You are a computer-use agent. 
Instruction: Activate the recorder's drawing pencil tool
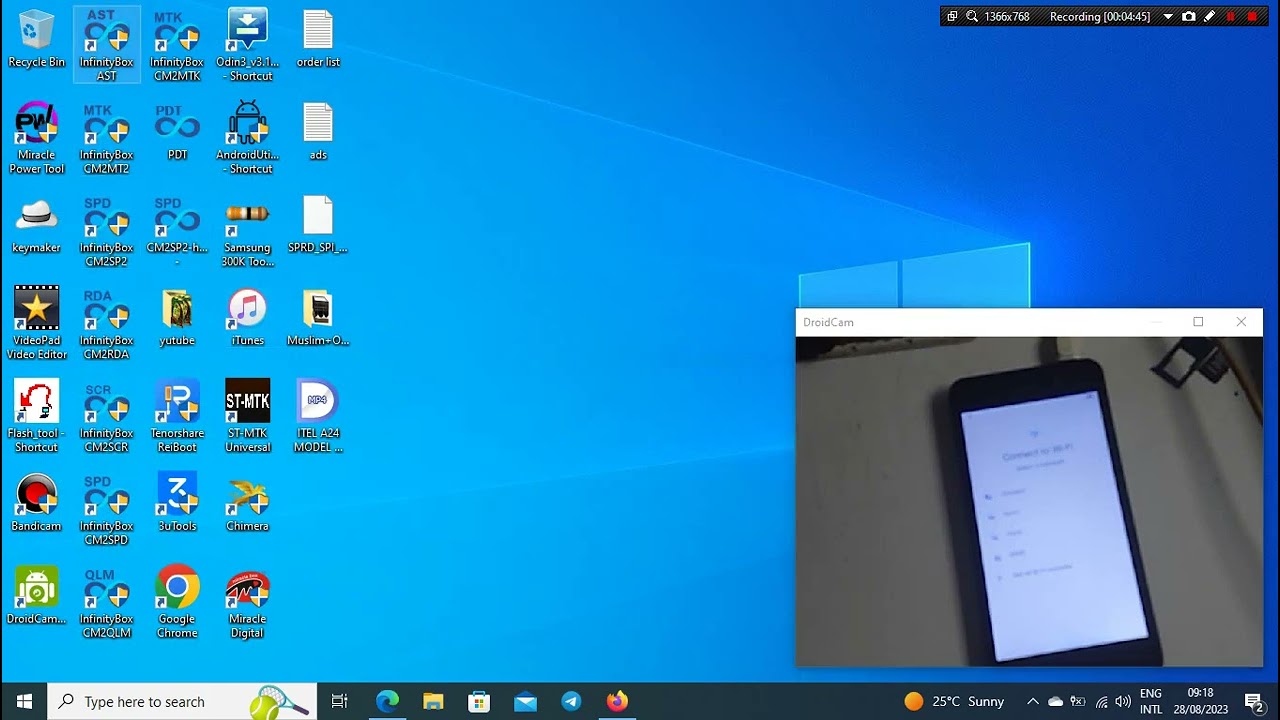pos(1210,16)
